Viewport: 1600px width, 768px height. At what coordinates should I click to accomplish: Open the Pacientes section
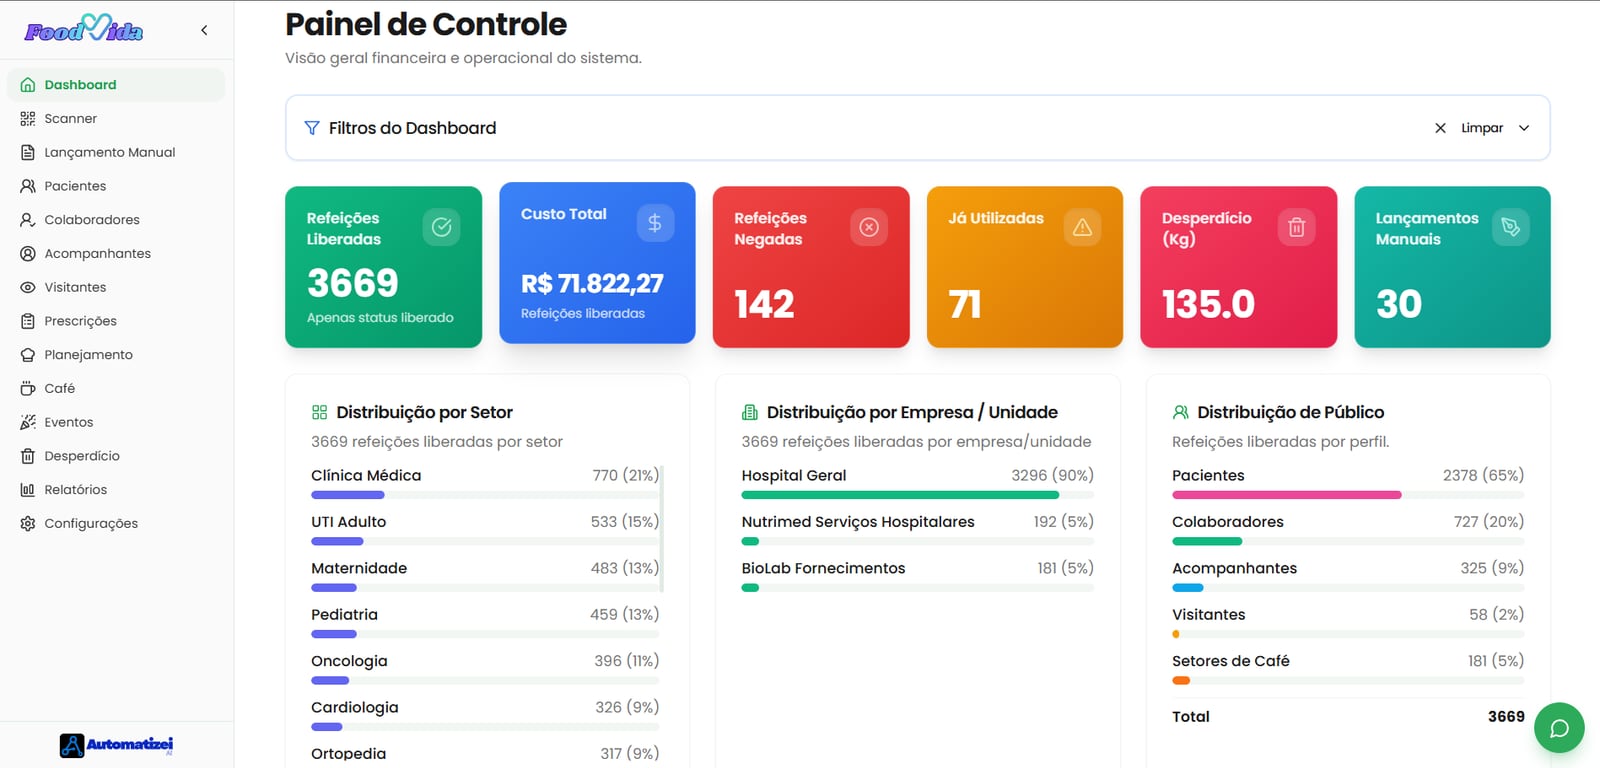coord(116,186)
